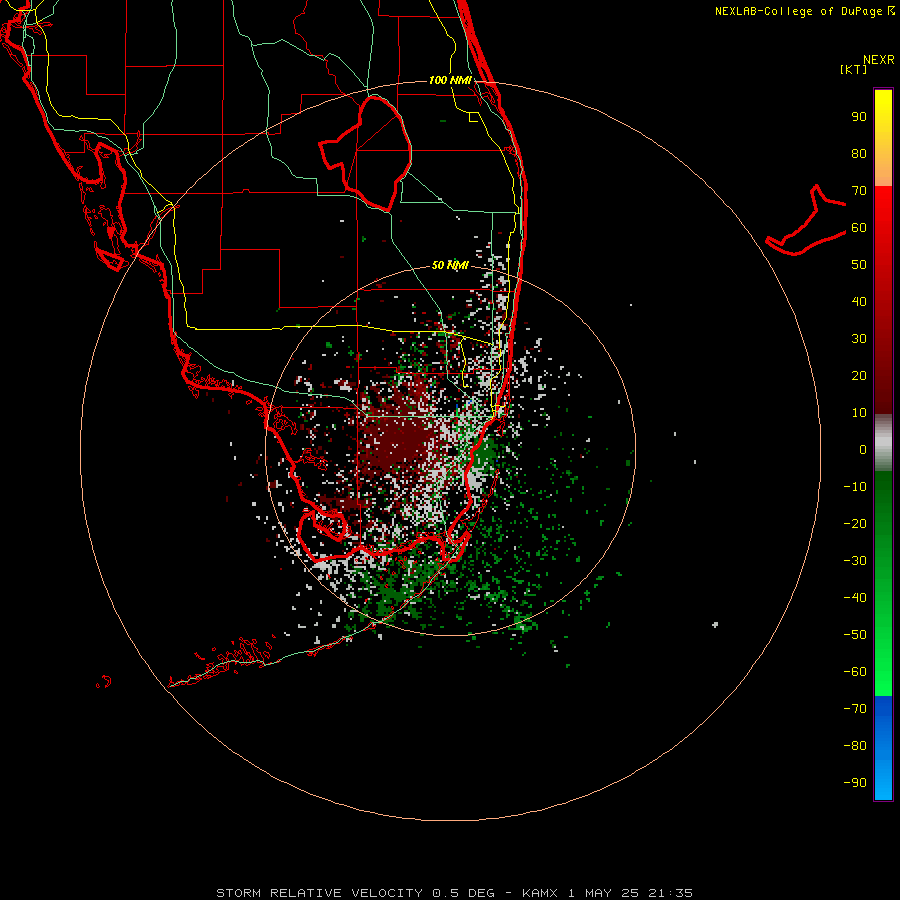Click the 100 NMI range ring label
The width and height of the screenshot is (900, 900).
click(x=450, y=80)
